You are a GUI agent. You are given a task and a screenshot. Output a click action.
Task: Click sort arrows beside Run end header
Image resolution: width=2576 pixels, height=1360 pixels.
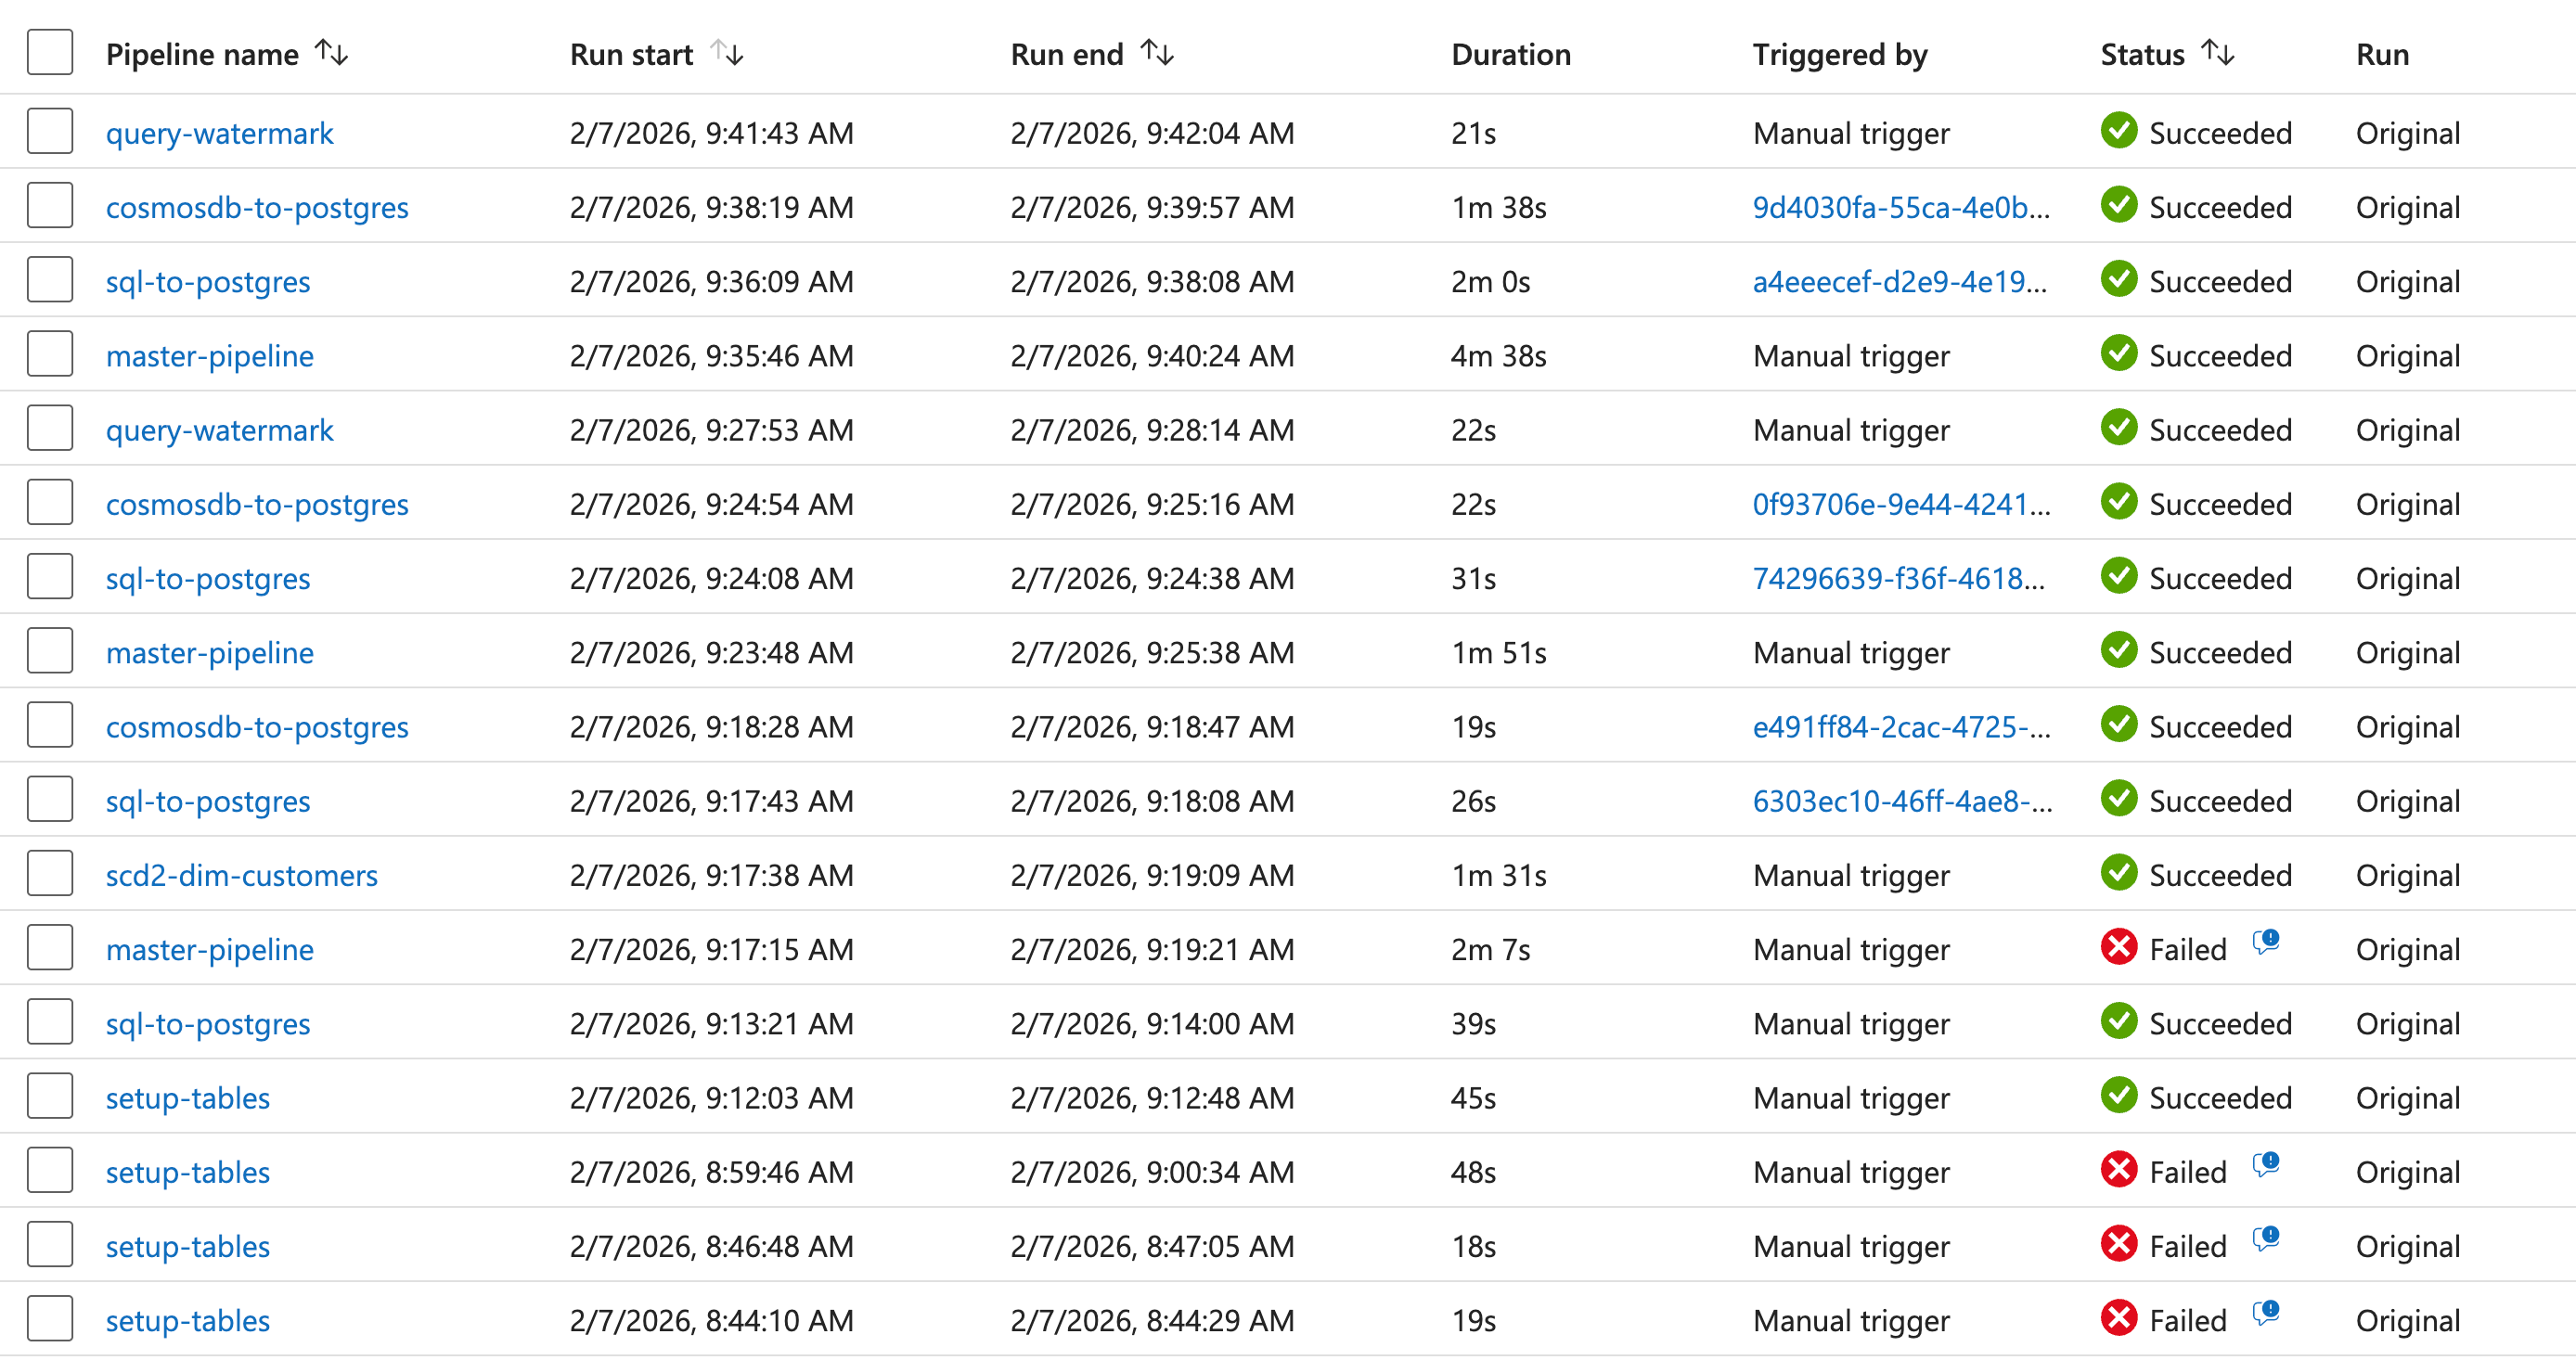tap(1157, 52)
